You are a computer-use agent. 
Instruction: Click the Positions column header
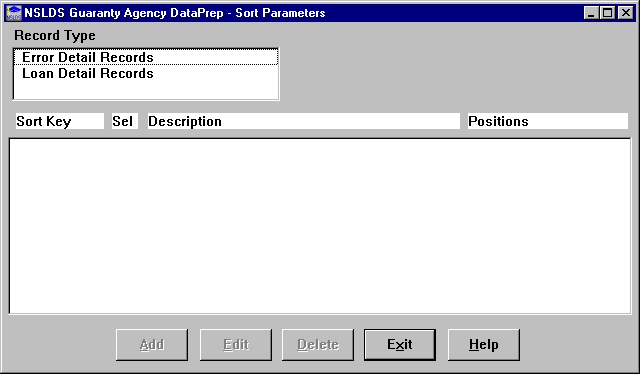[548, 121]
